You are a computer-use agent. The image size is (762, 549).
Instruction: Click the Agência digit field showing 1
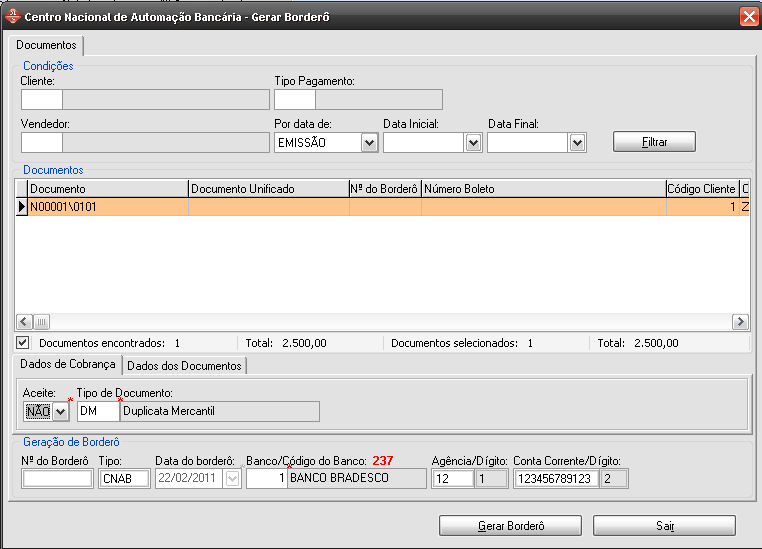[x=491, y=479]
